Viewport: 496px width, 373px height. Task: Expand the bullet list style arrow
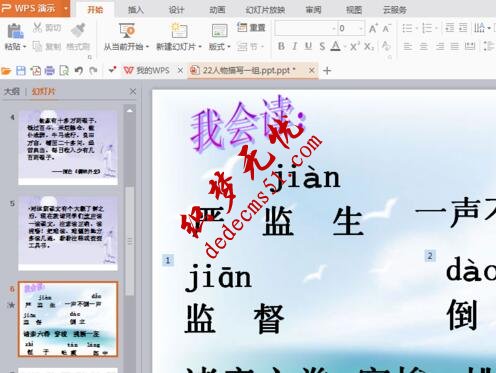[x=417, y=28]
